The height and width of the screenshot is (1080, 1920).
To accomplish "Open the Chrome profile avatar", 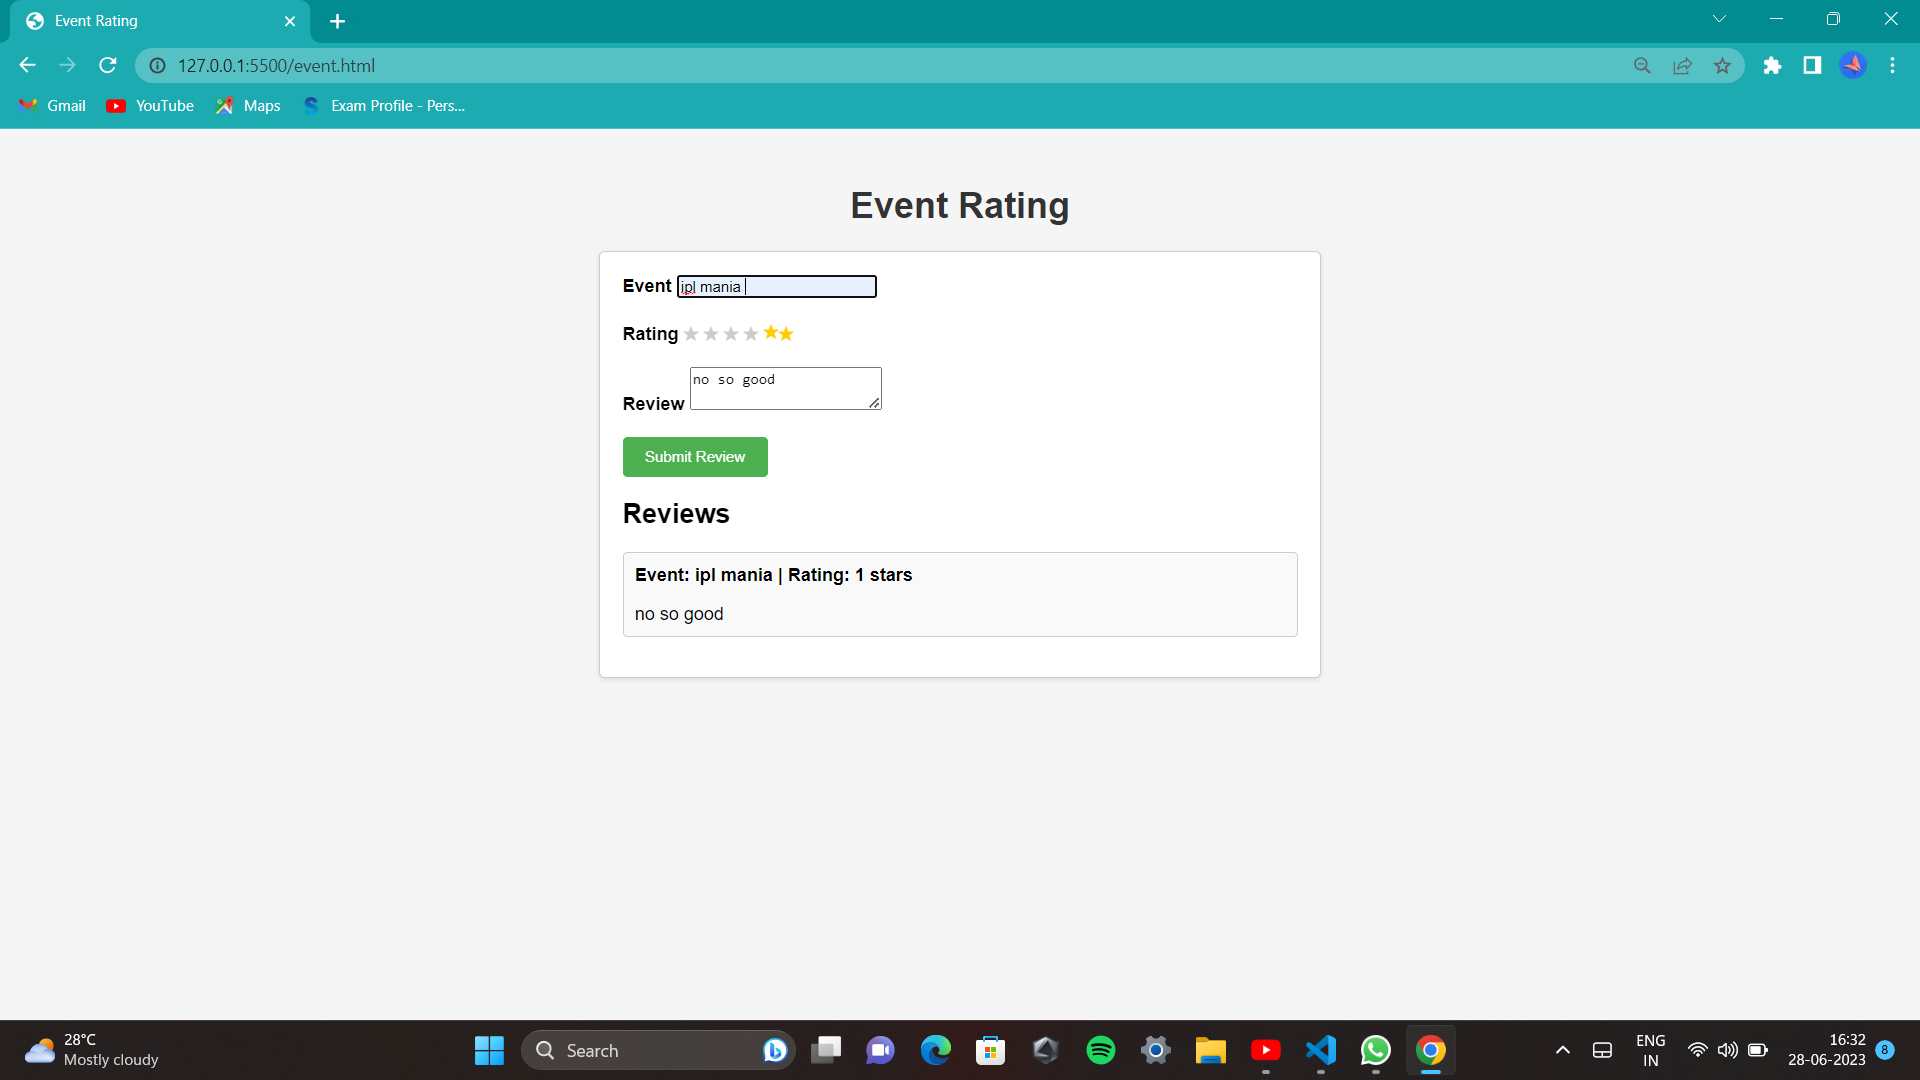I will click(x=1852, y=66).
